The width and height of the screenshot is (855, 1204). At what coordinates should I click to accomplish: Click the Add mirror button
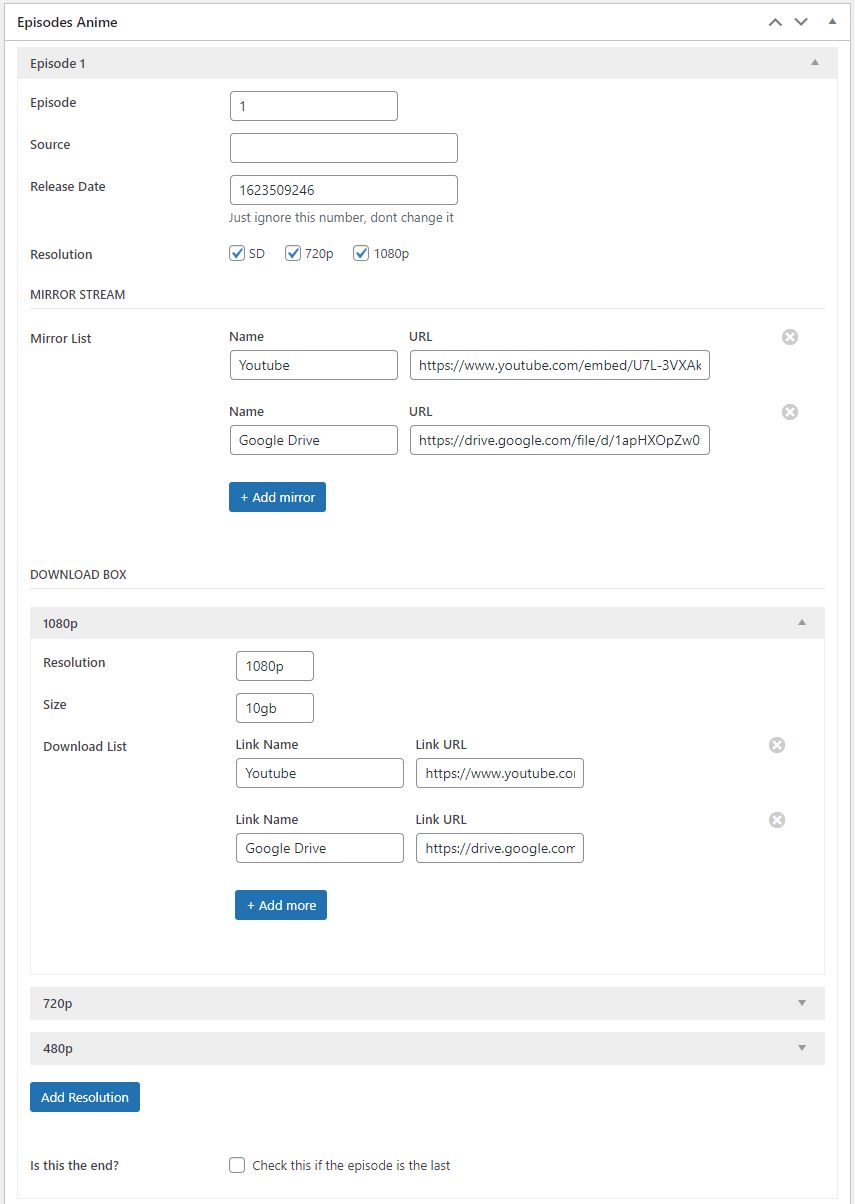[277, 497]
